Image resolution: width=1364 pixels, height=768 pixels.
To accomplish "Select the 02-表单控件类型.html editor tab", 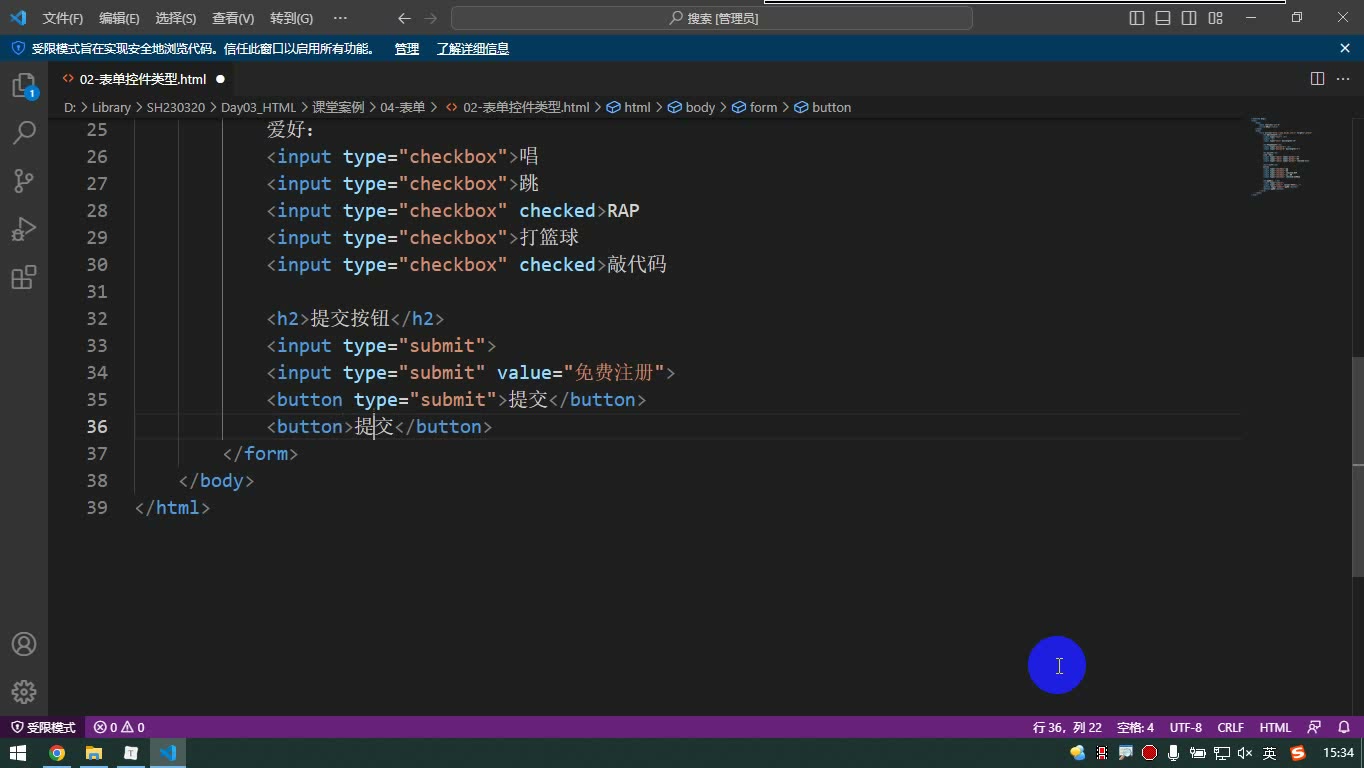I will click(143, 79).
